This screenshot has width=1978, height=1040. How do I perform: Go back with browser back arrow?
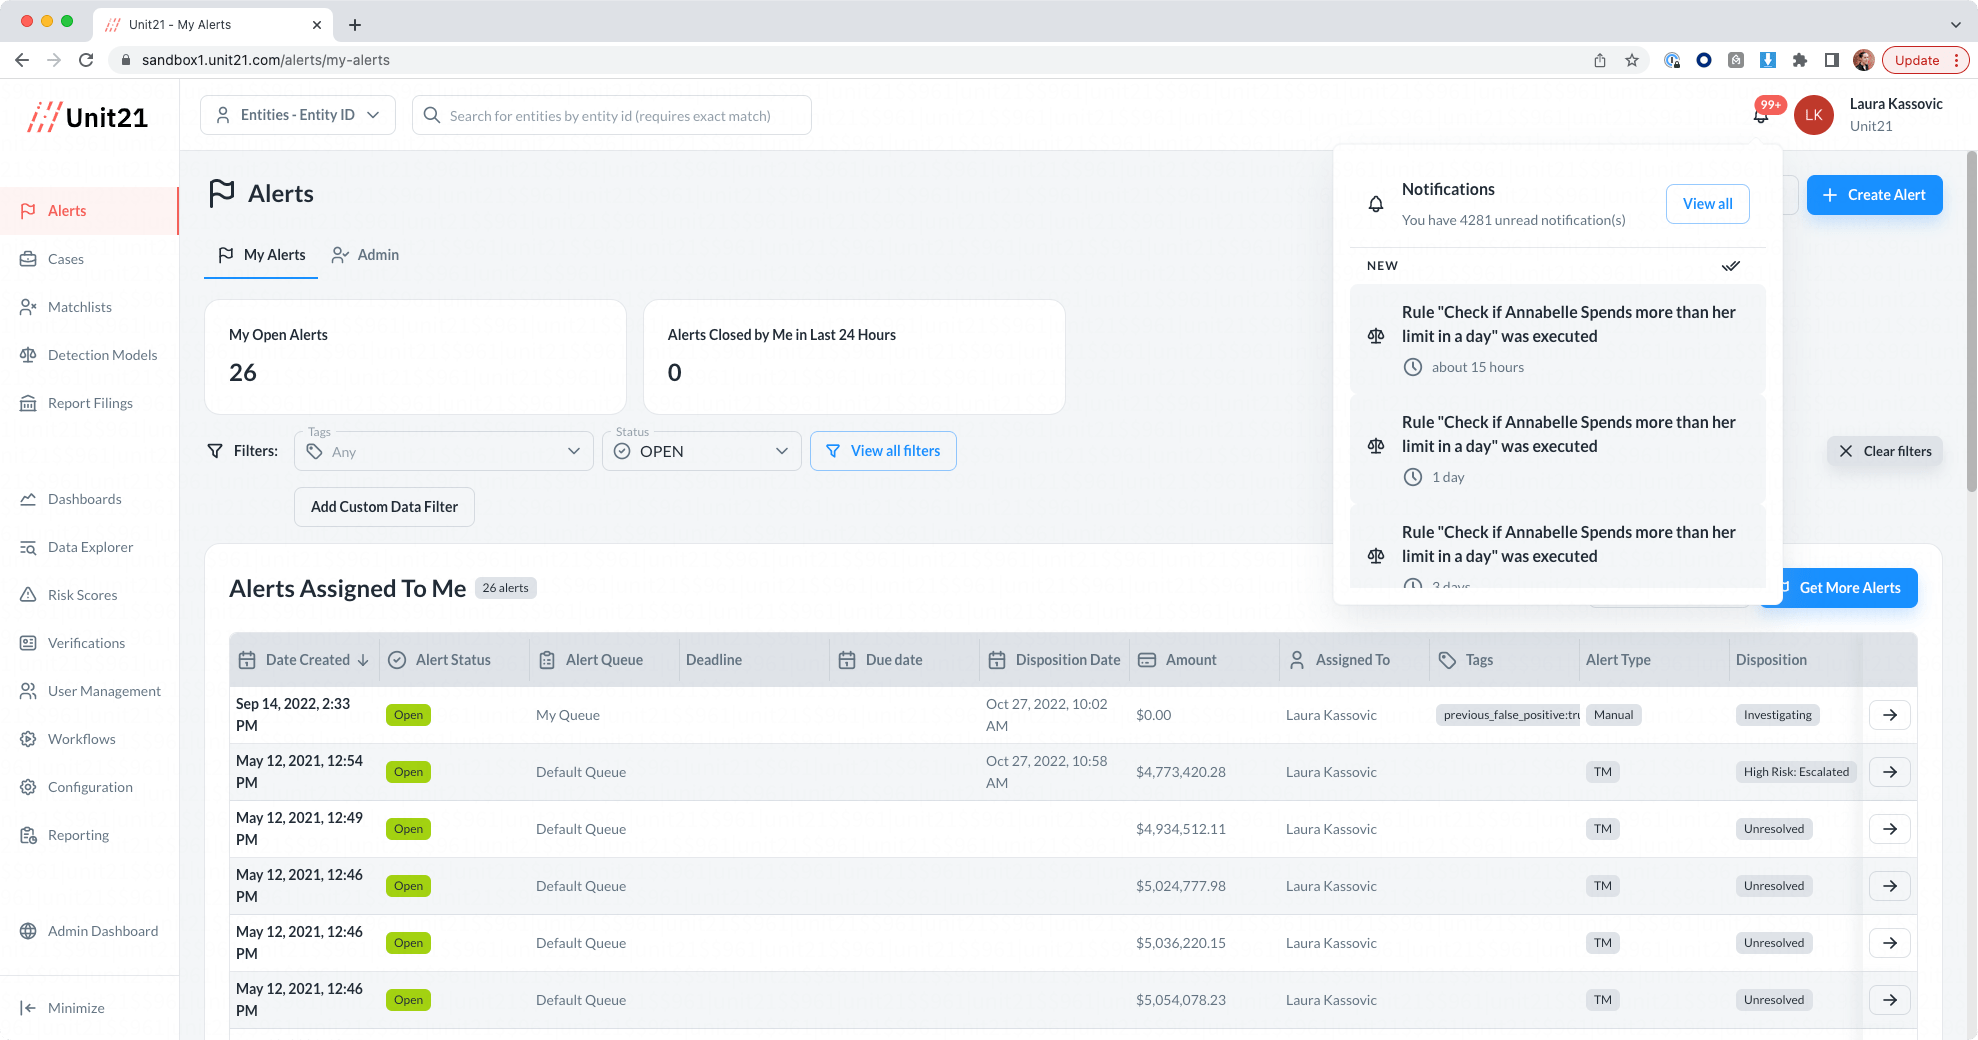tap(22, 60)
